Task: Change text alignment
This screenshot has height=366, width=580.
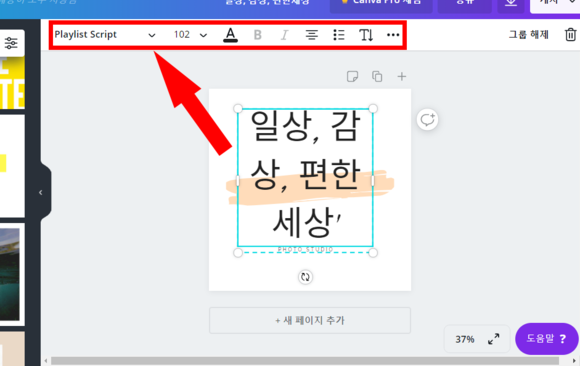Action: (311, 35)
